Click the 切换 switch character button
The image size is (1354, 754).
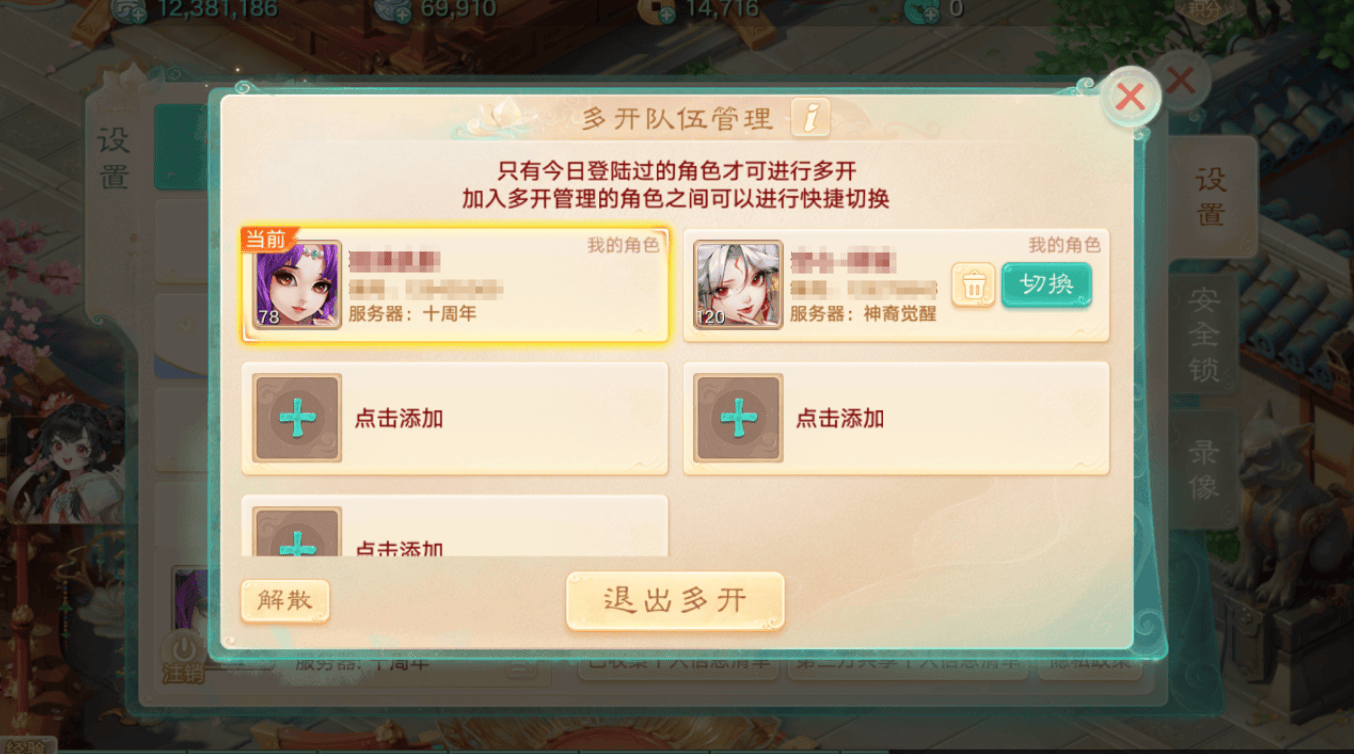tap(1046, 285)
